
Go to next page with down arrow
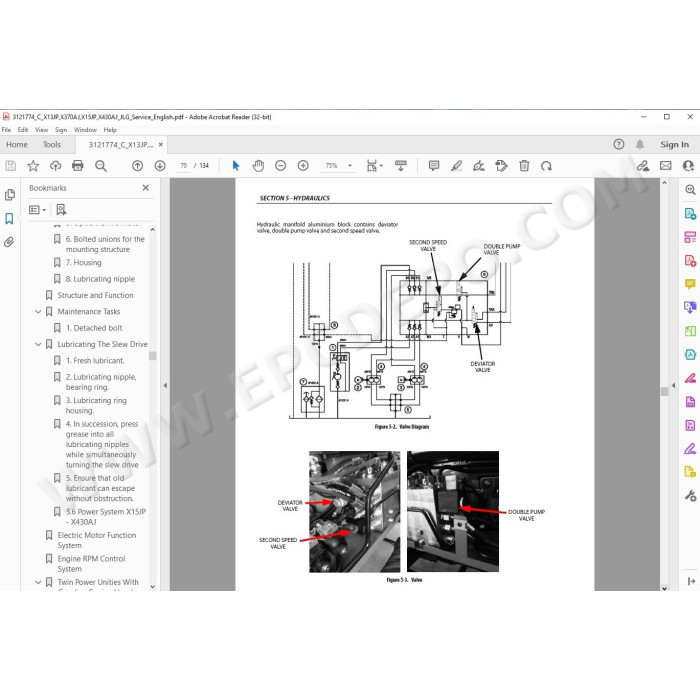pyautogui.click(x=160, y=166)
